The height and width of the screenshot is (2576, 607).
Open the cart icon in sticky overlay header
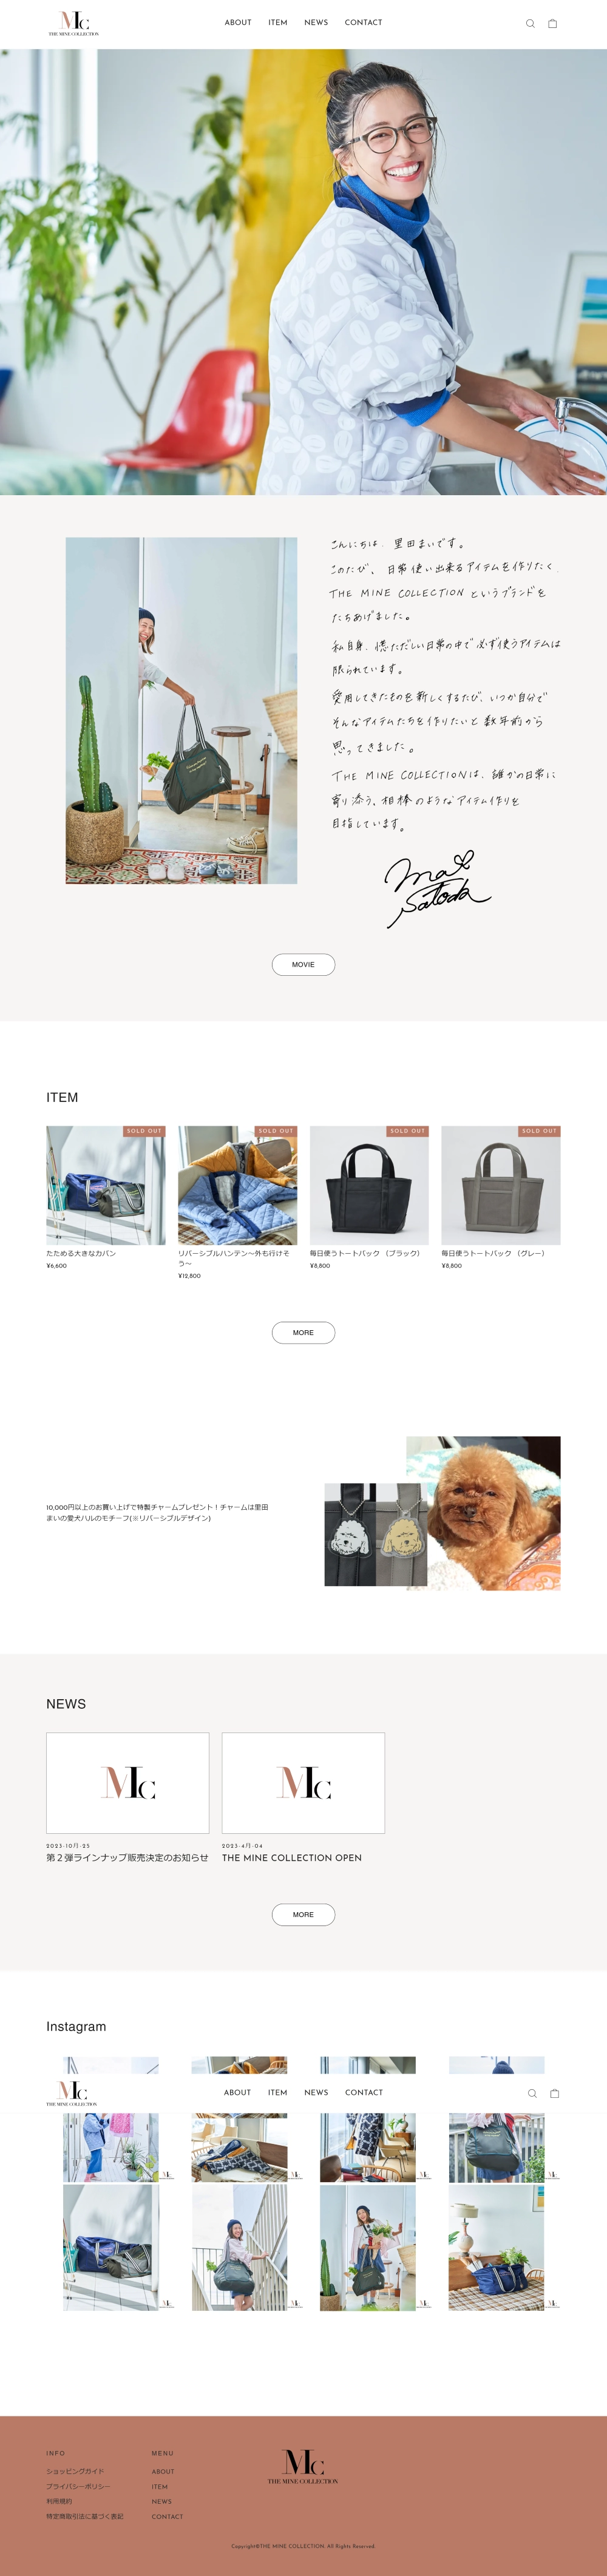coord(554,2093)
